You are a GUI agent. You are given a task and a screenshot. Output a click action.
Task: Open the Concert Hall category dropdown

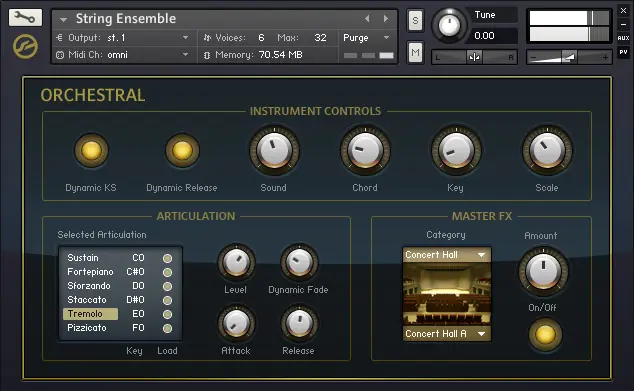pos(447,255)
